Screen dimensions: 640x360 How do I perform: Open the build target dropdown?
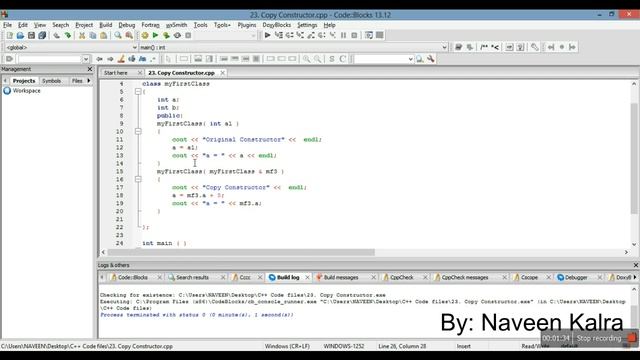(253, 36)
